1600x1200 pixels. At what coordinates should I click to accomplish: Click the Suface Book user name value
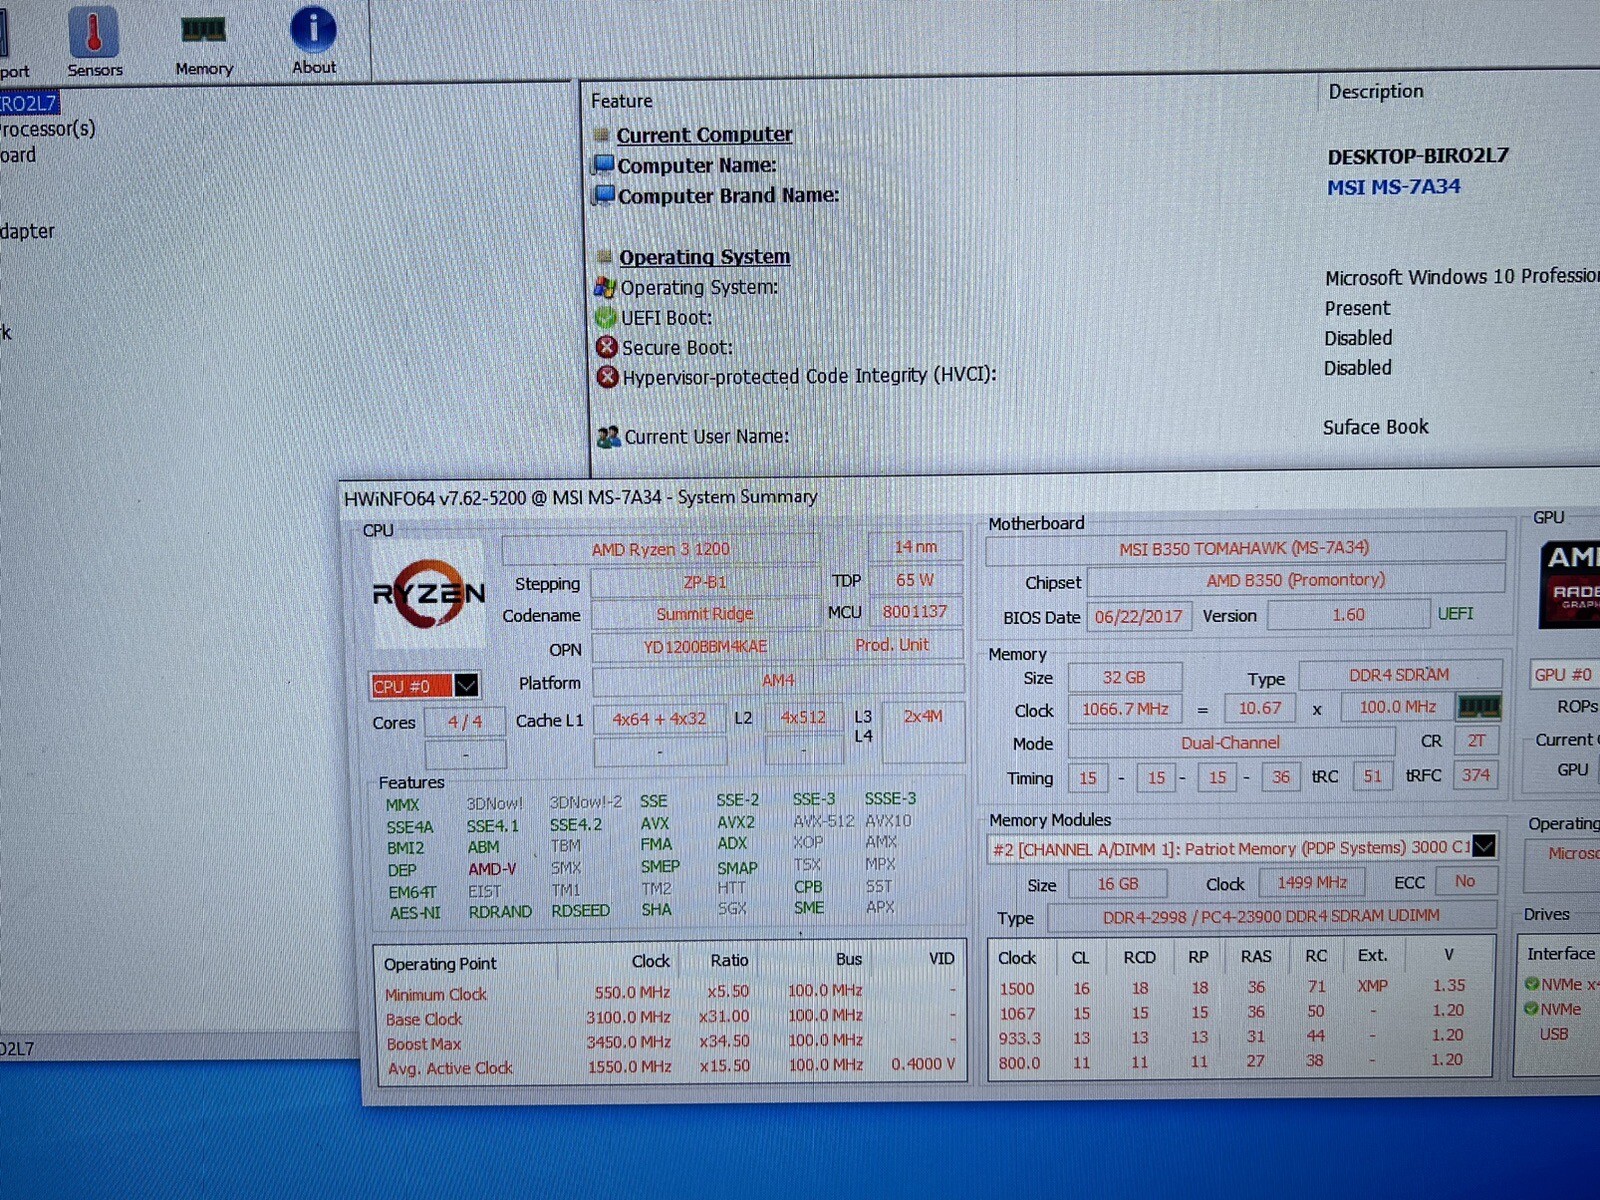coord(1376,427)
